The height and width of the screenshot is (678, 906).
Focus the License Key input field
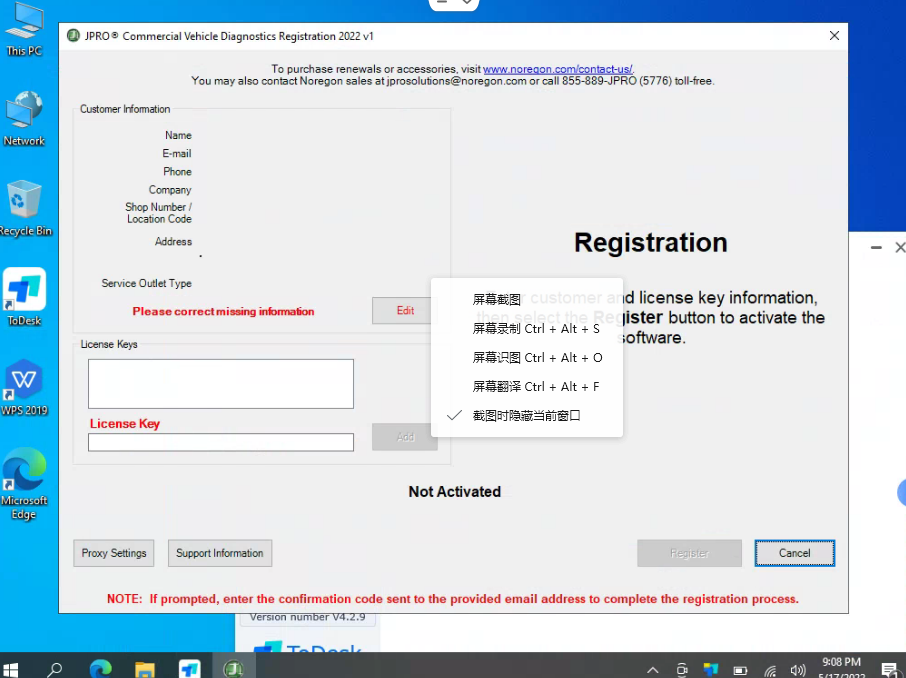coord(221,442)
